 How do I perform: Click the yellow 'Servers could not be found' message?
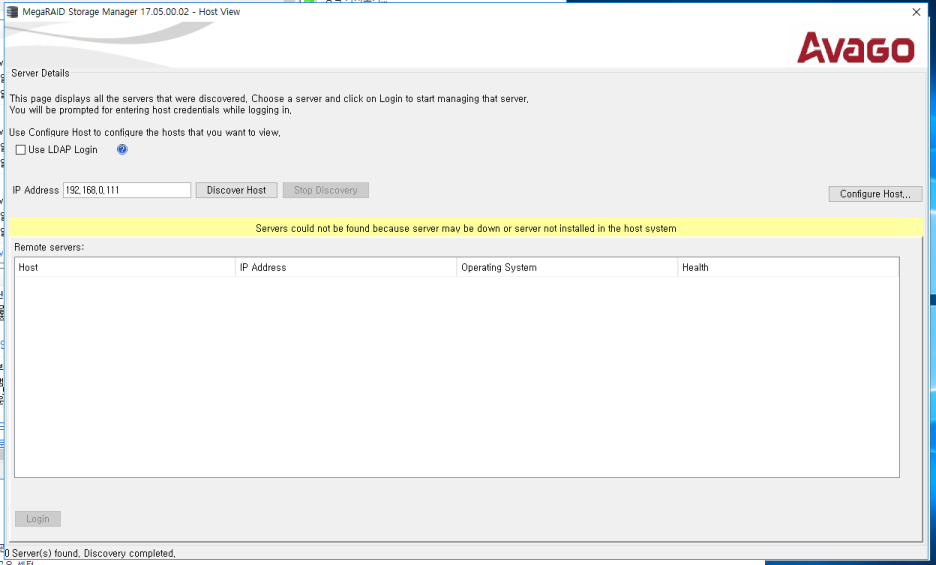[x=466, y=228]
